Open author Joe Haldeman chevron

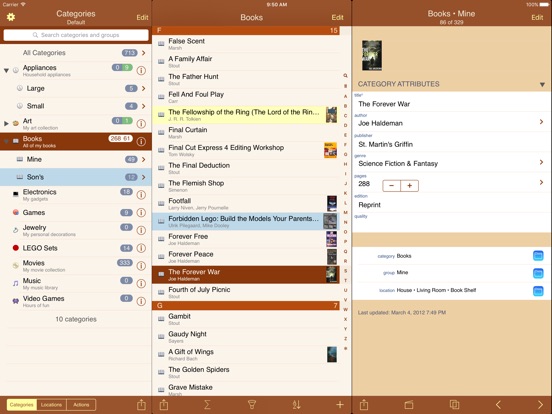coord(541,122)
